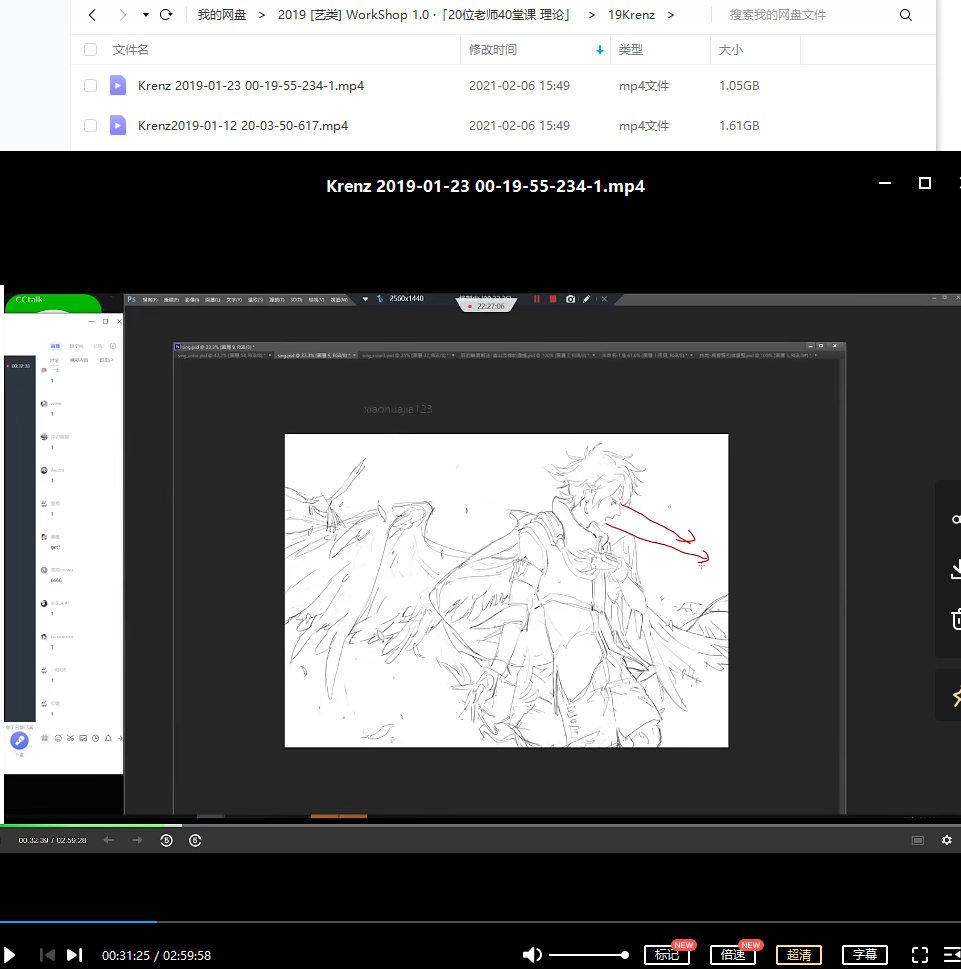Navigate to 我的网盘 via the breadcrumb link

tap(221, 15)
